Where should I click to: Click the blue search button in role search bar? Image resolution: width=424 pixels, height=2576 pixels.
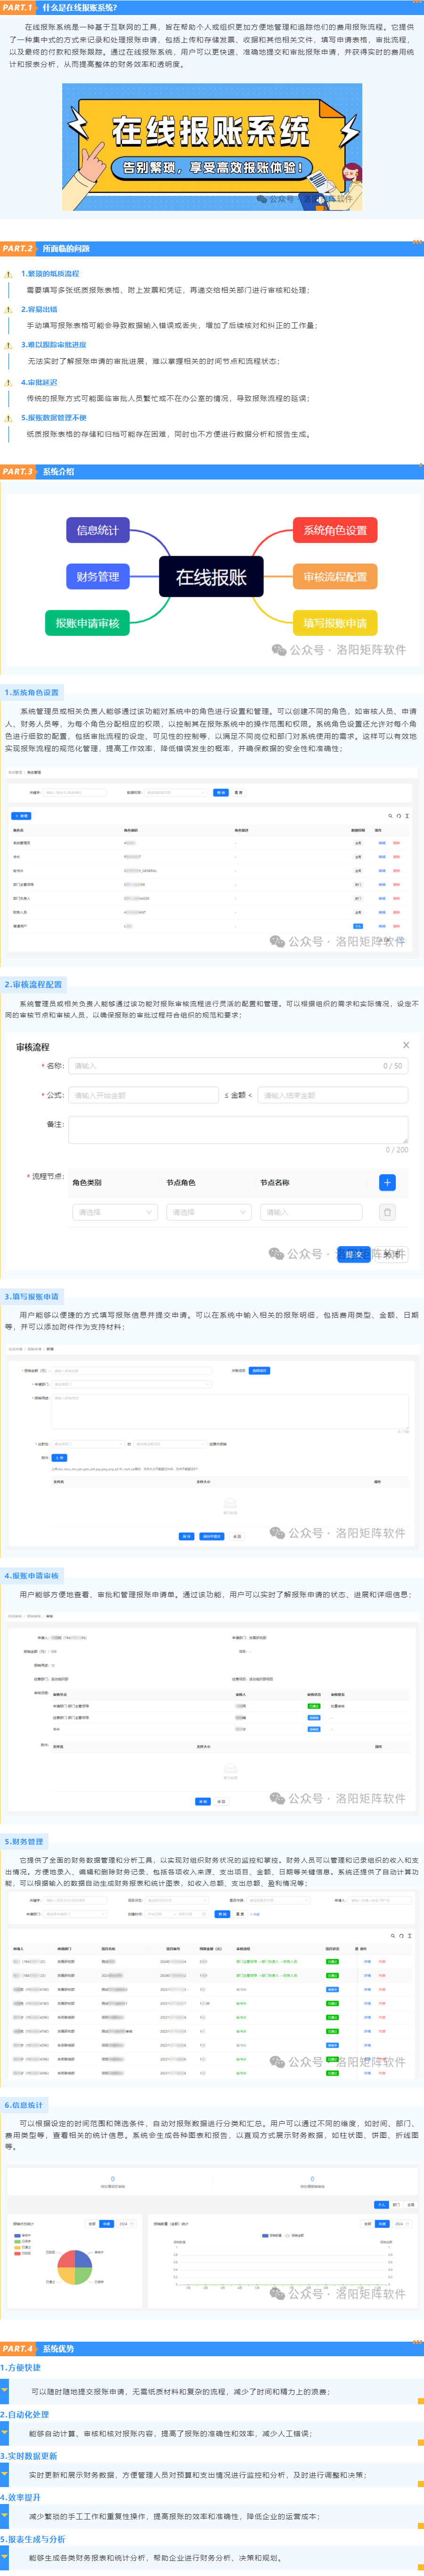point(221,792)
